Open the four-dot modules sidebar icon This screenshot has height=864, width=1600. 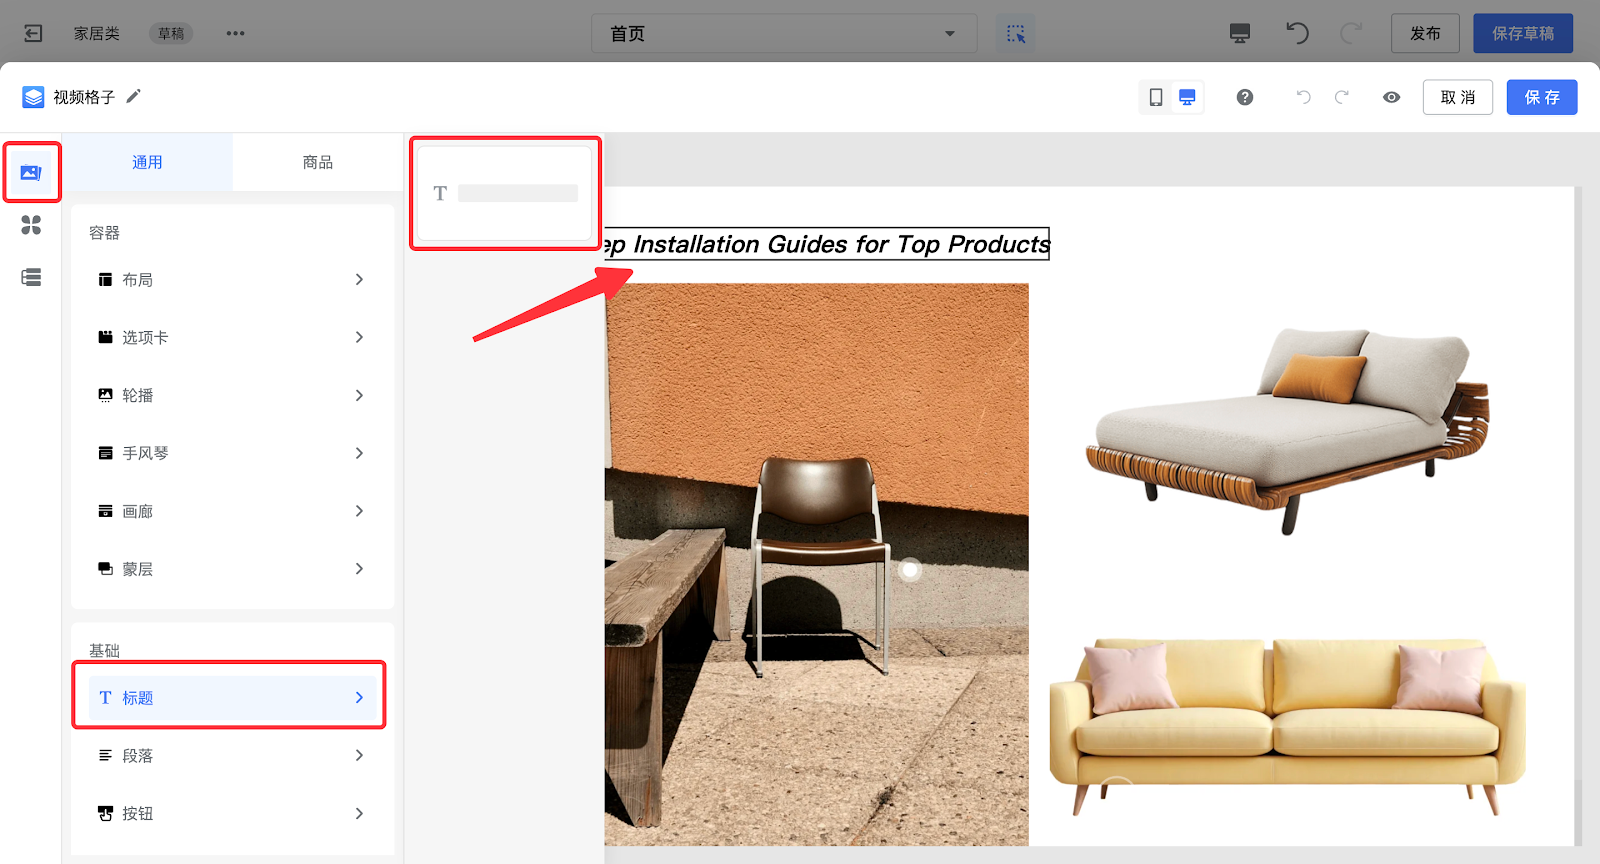point(31,225)
